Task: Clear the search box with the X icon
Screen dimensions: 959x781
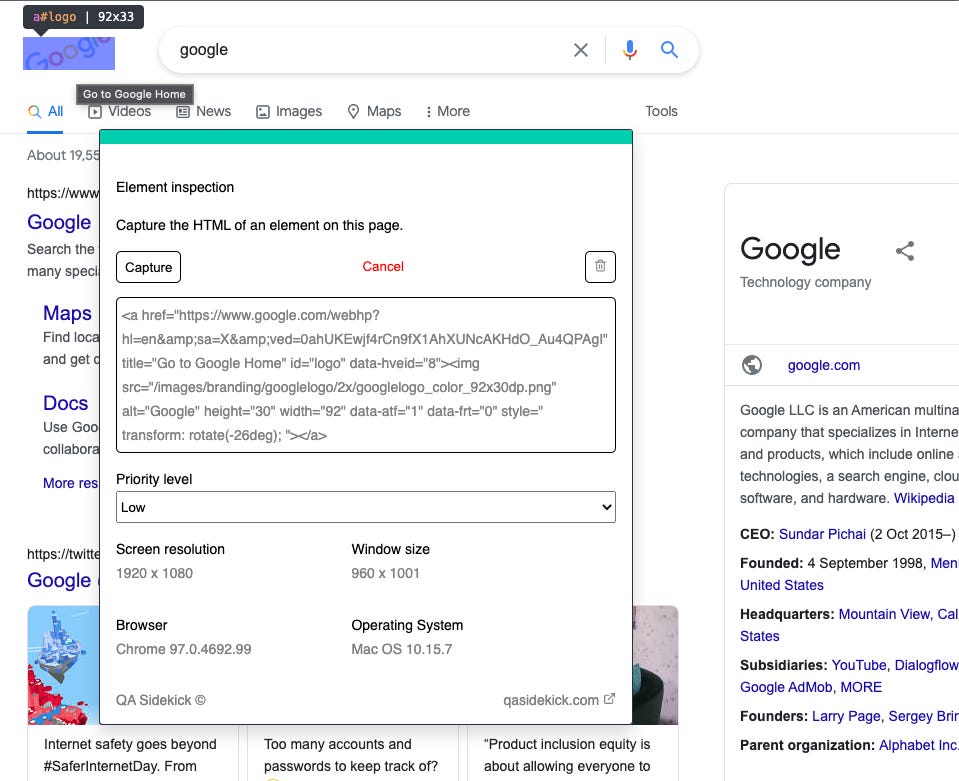Action: (x=581, y=50)
